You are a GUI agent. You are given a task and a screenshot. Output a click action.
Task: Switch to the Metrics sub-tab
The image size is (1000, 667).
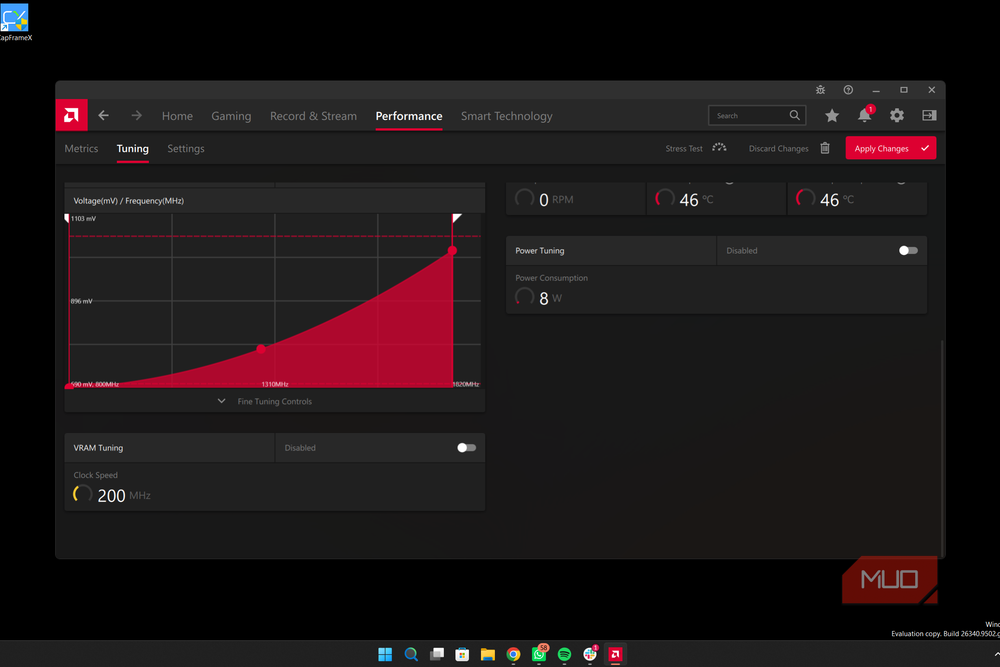point(81,149)
